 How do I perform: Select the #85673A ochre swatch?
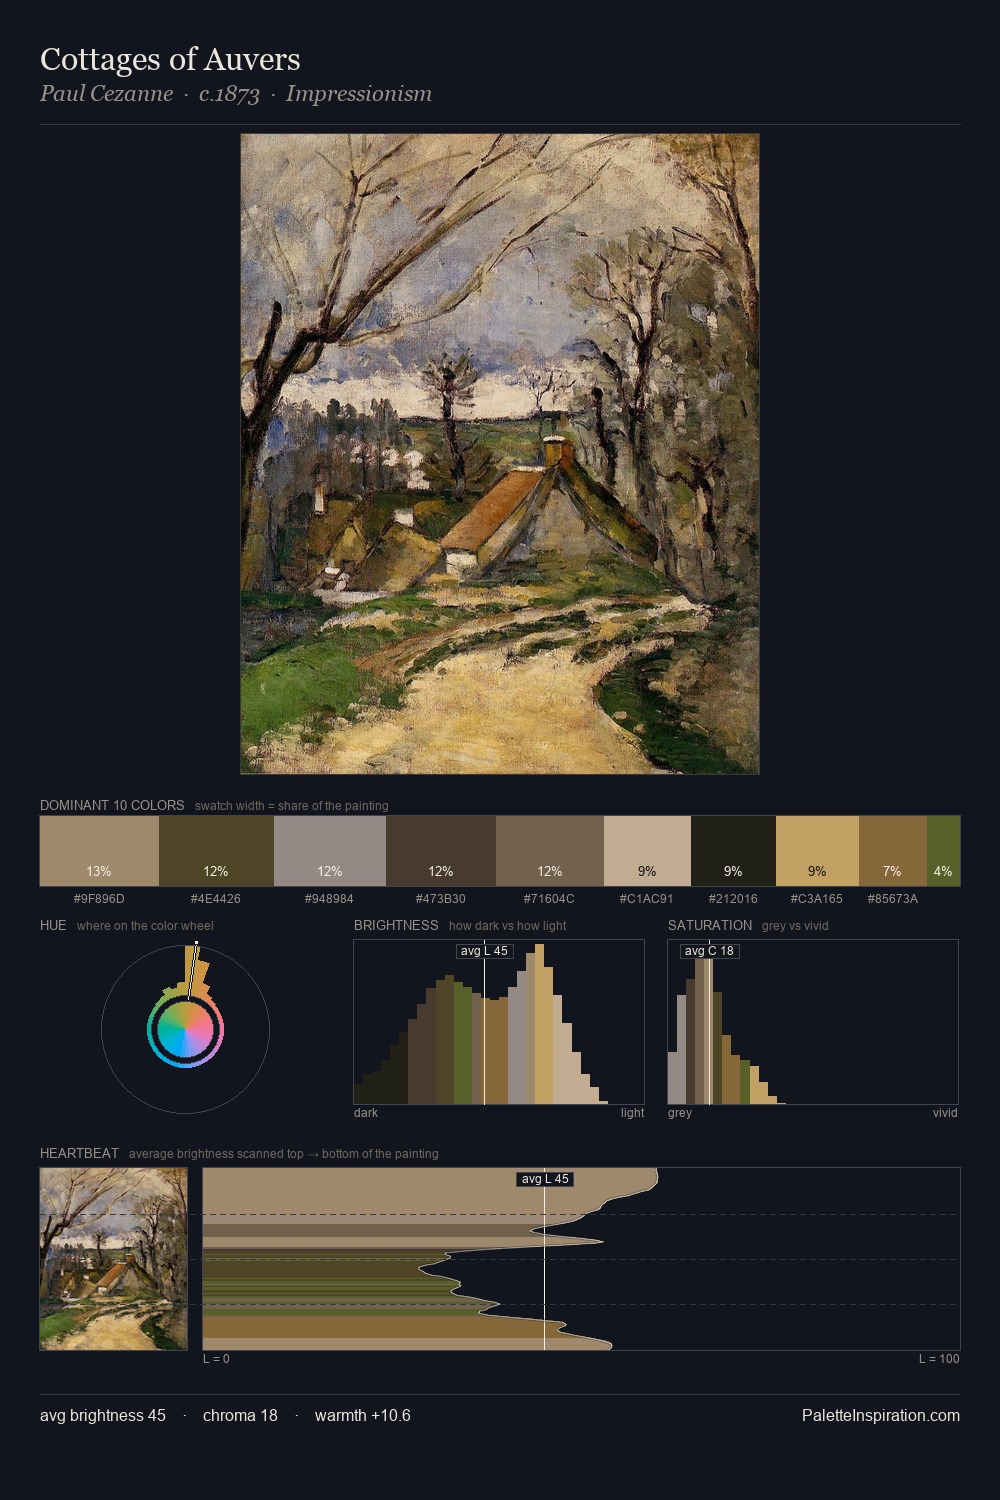pyautogui.click(x=893, y=851)
